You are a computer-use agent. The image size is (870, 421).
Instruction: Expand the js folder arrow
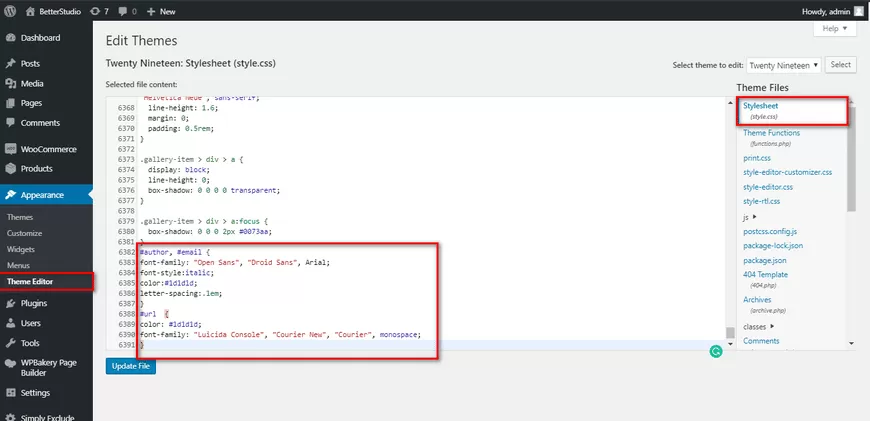(755, 217)
